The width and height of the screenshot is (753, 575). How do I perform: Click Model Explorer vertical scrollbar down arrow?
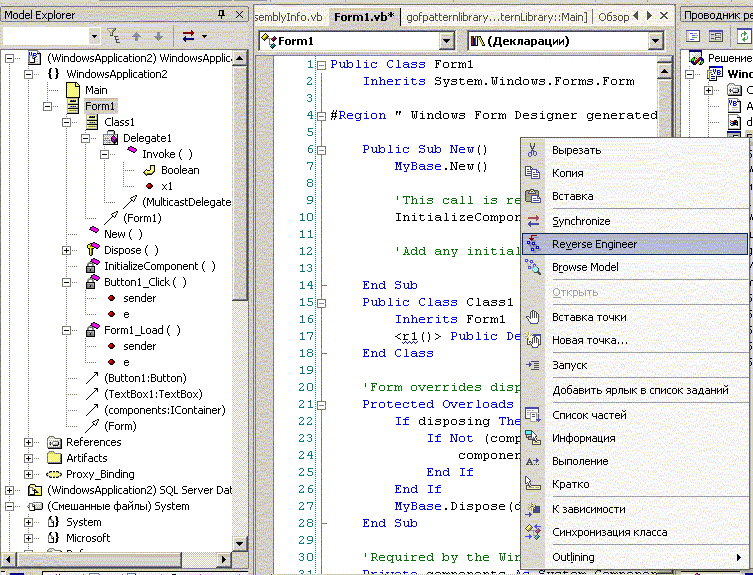click(x=240, y=543)
